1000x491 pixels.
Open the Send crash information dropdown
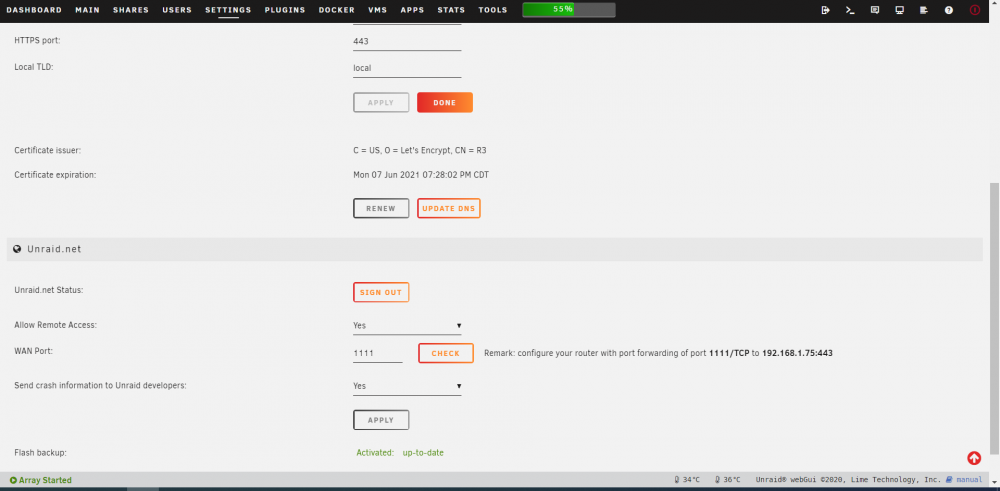pyautogui.click(x=407, y=386)
